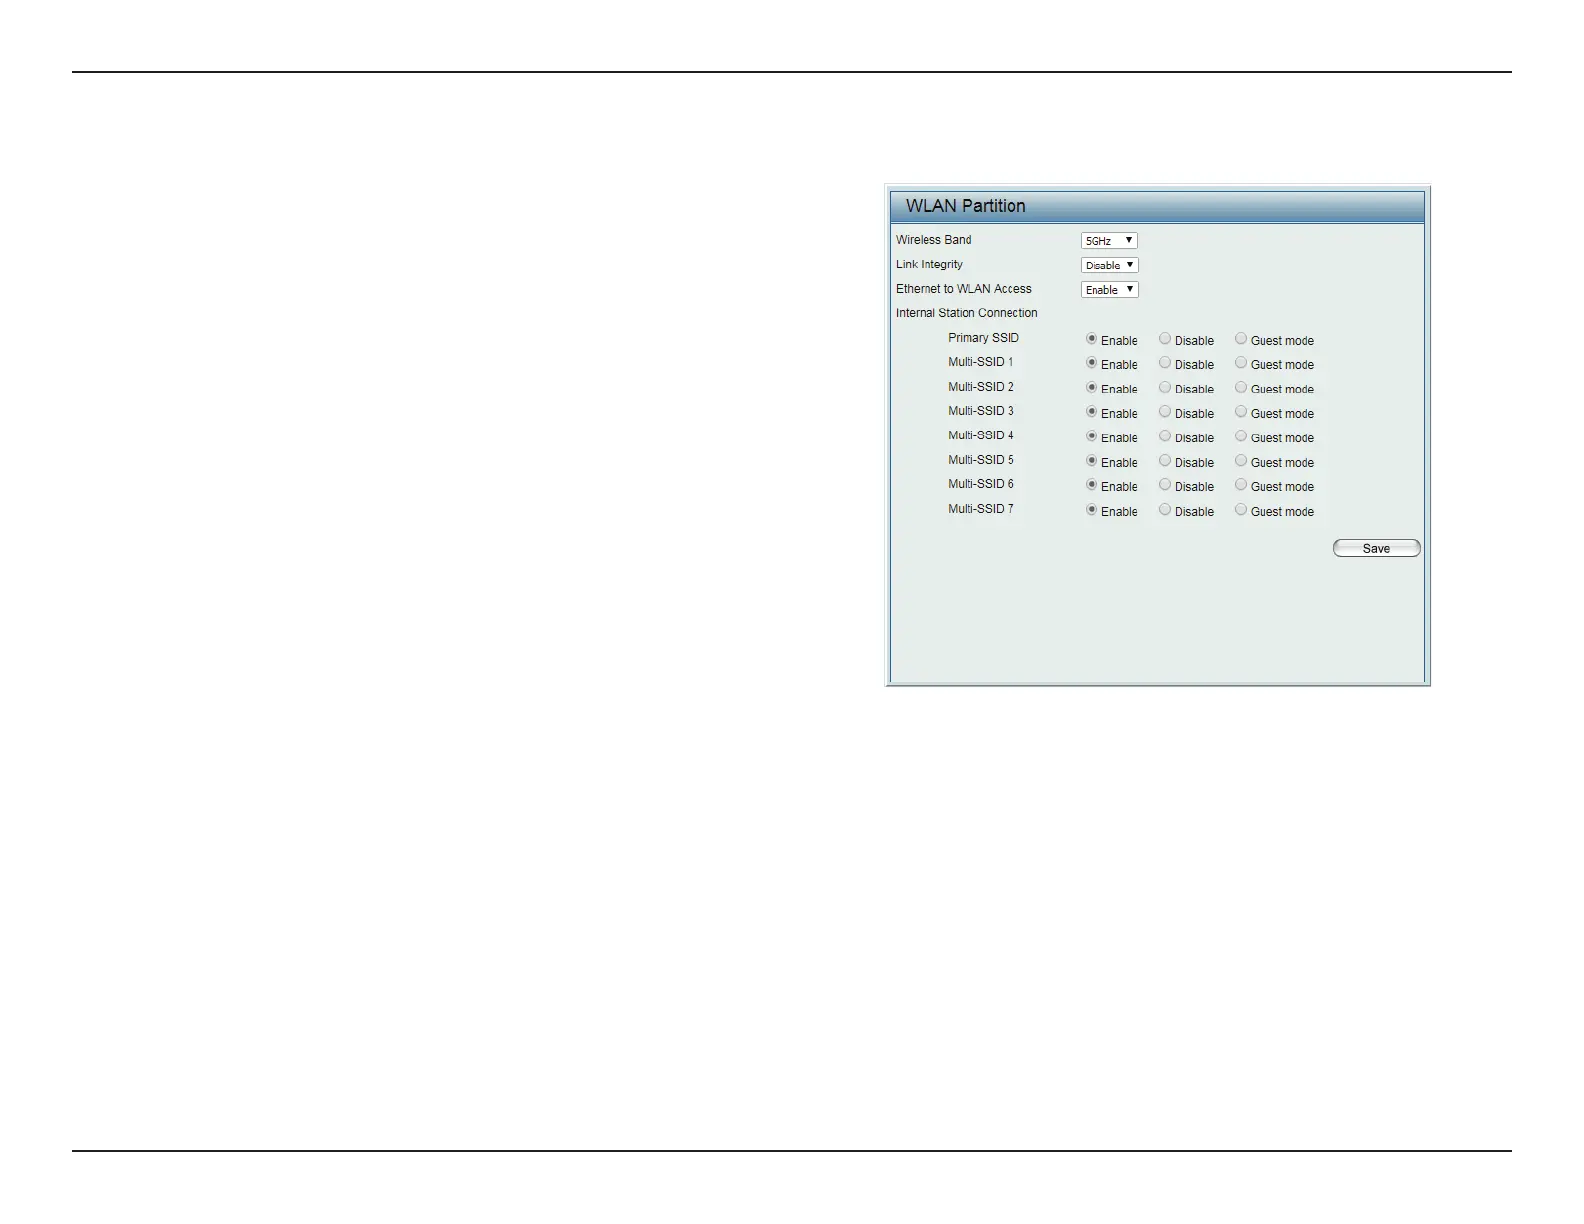Click the "Primary SSID" row label
Viewport: 1584px width, 1224px height.
(984, 338)
